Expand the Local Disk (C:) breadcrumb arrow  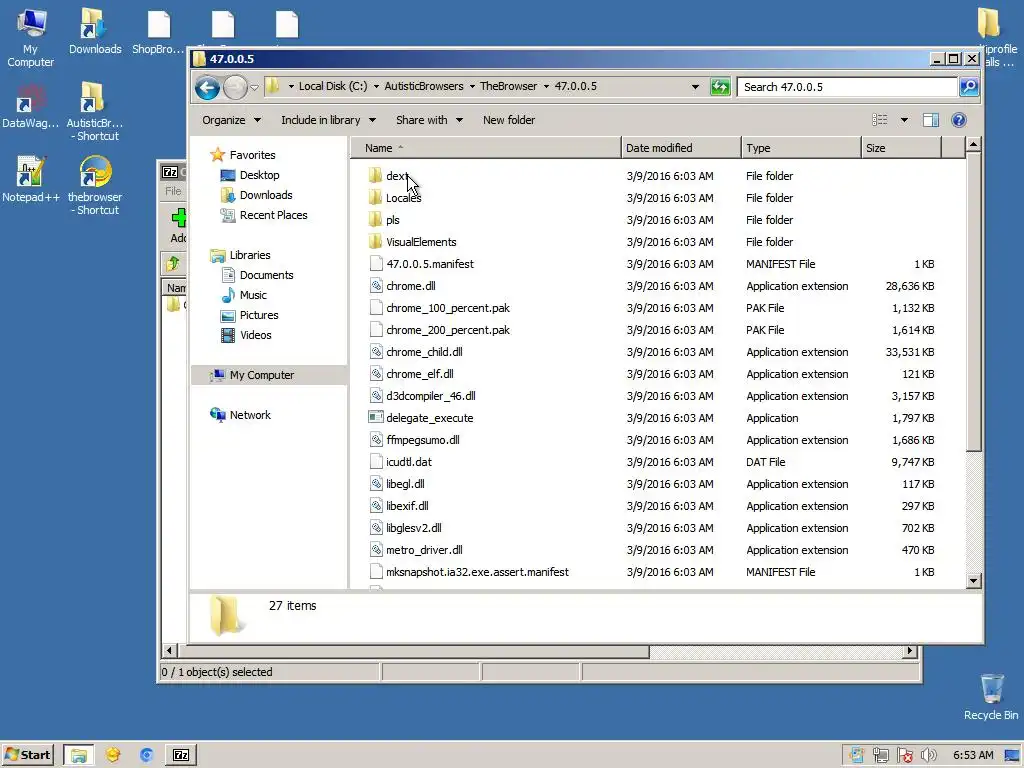(376, 86)
